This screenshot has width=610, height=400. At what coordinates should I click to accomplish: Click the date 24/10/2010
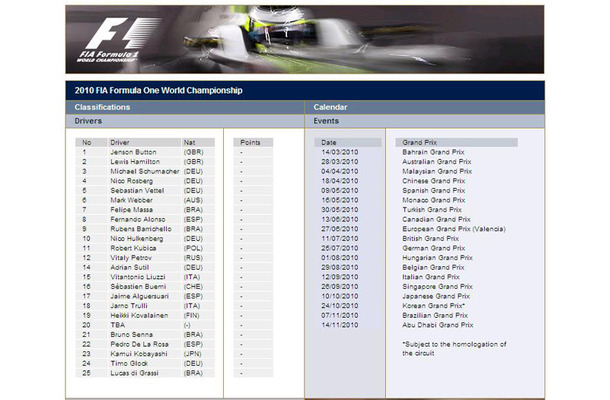tap(340, 306)
